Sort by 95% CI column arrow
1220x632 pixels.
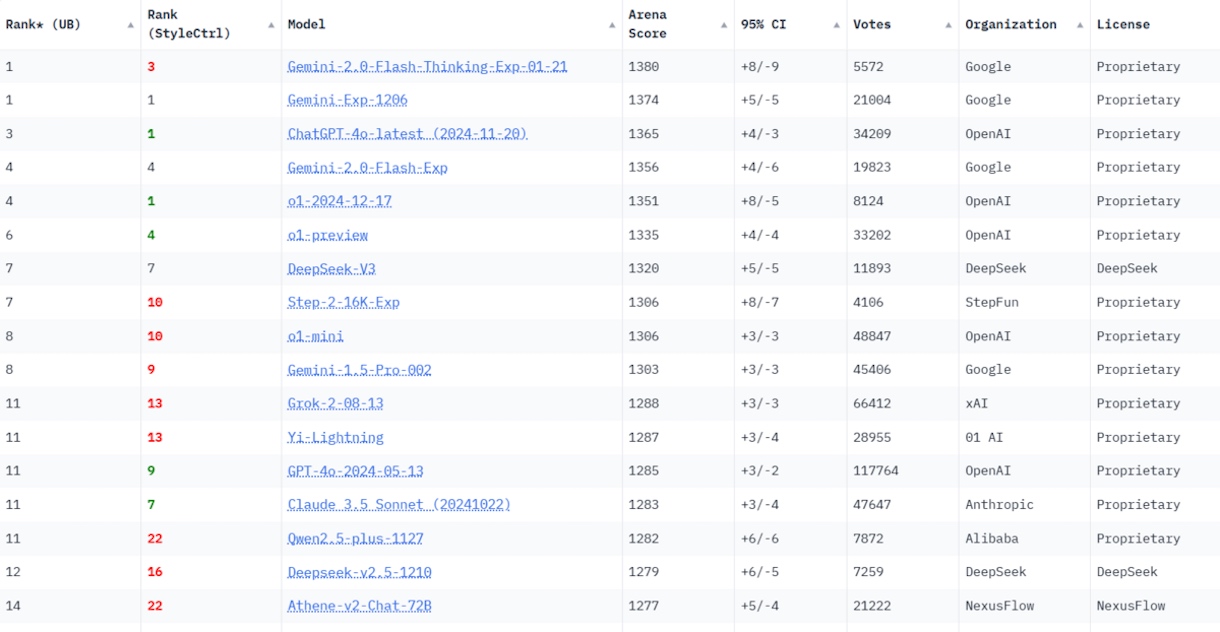click(837, 25)
